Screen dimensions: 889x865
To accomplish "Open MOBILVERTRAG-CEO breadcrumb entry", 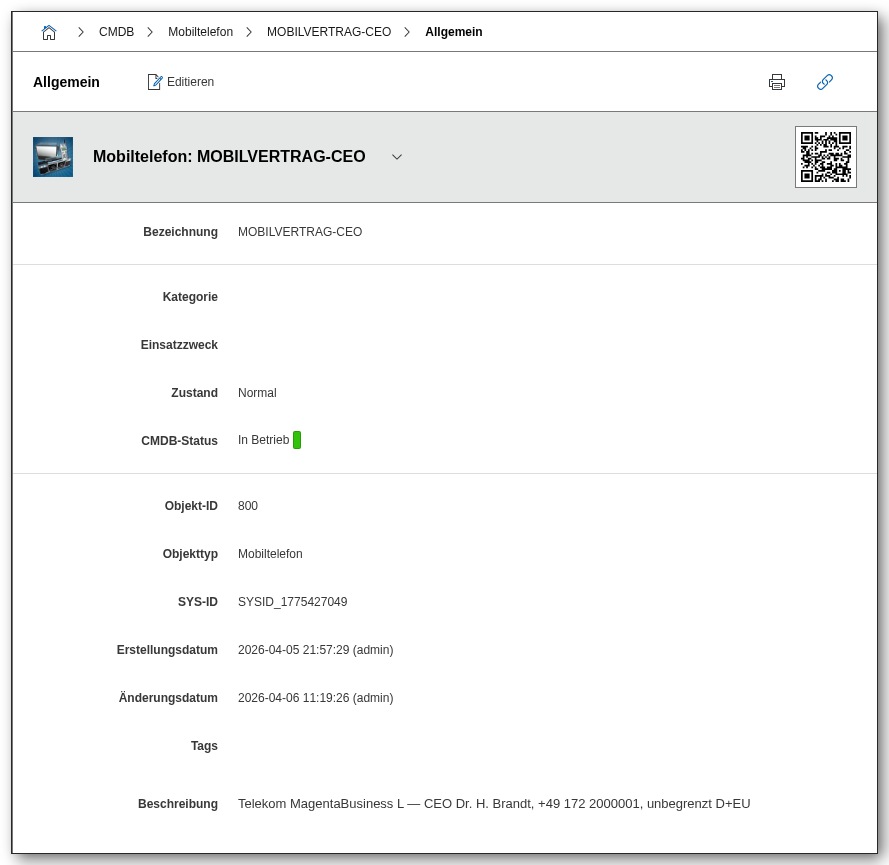I will point(329,32).
